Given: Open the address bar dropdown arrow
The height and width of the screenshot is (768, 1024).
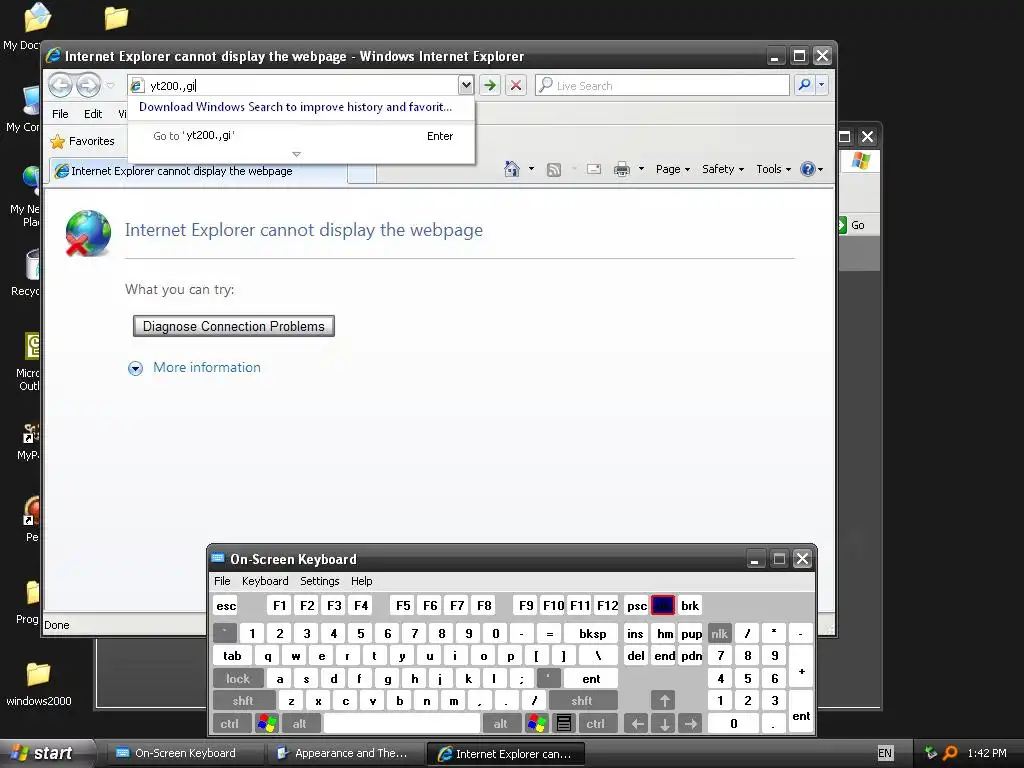Looking at the screenshot, I should [465, 85].
